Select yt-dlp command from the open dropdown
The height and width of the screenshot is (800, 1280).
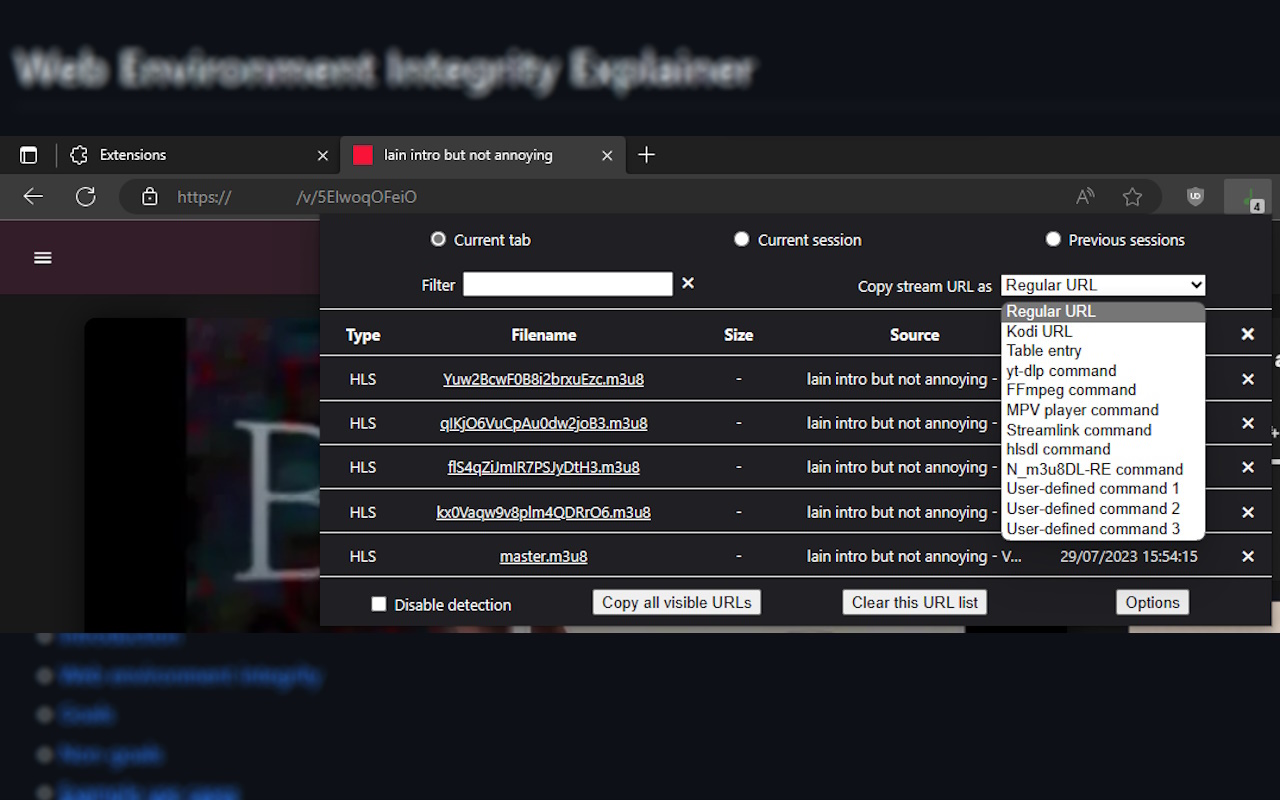coord(1061,370)
